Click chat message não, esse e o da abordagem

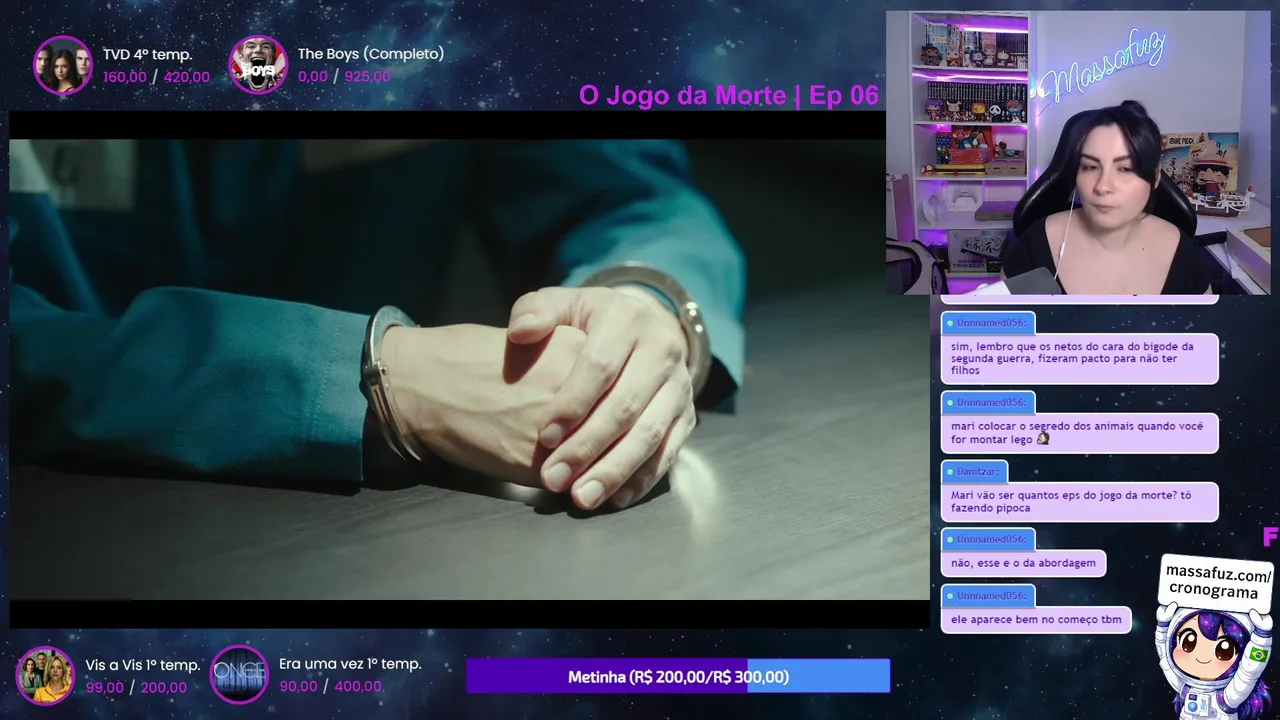[1023, 563]
